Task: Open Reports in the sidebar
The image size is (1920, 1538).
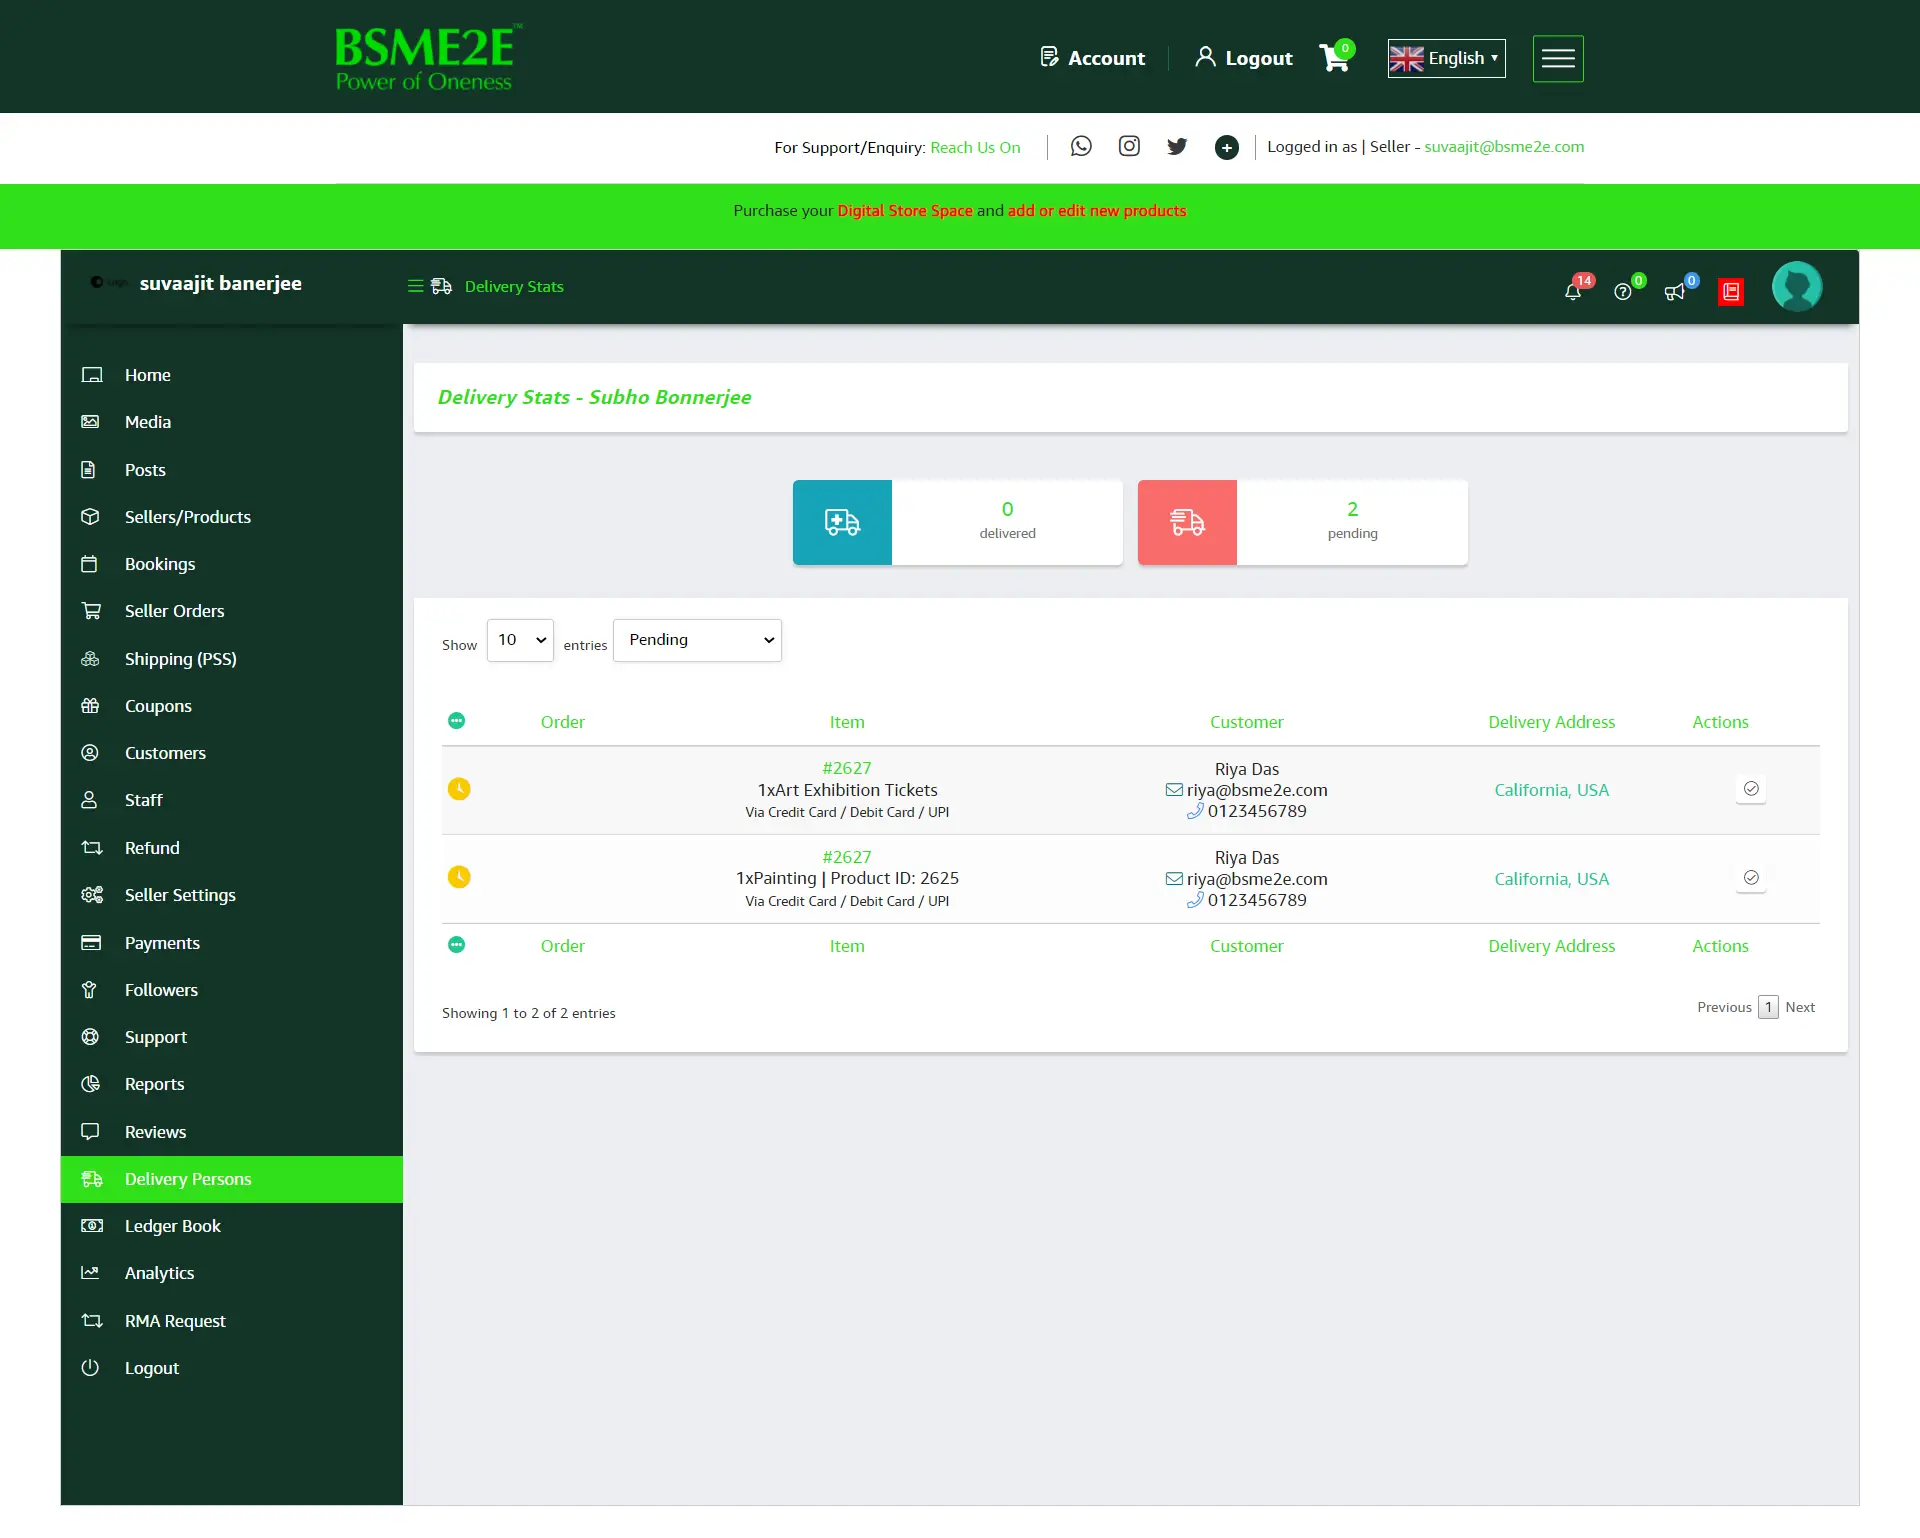Action: click(232, 1084)
